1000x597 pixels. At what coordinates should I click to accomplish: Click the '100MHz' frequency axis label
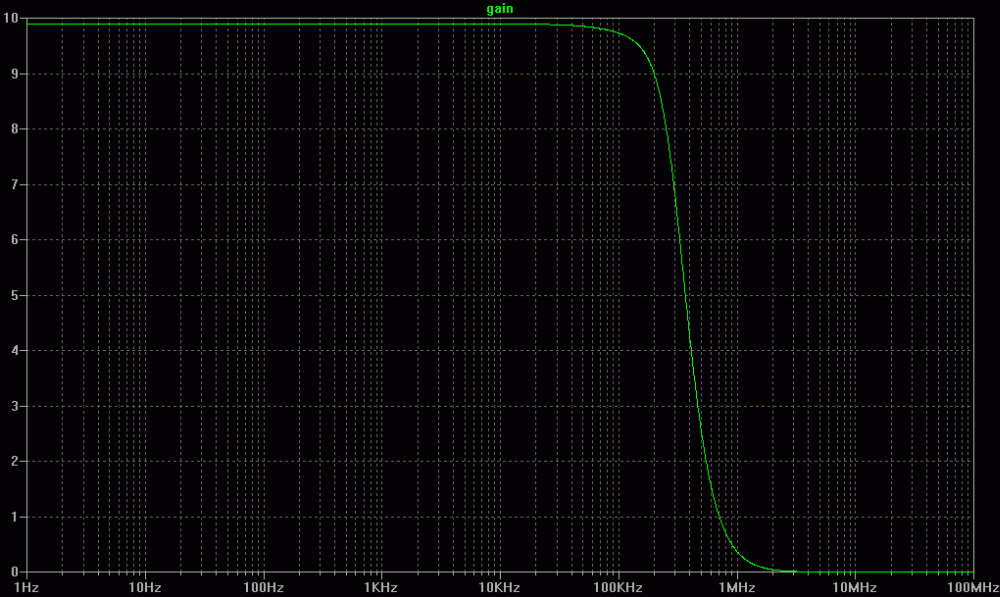[x=973, y=587]
